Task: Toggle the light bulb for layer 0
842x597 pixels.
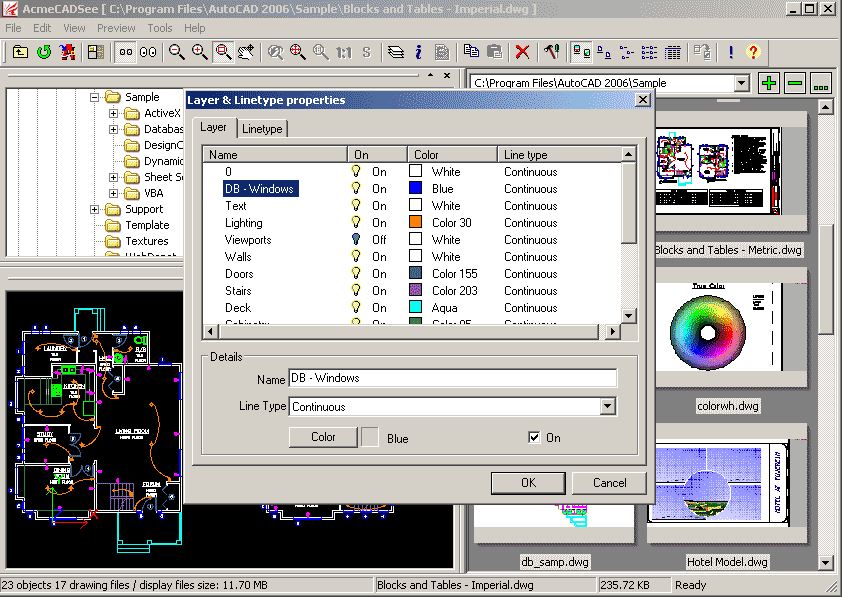Action: pos(355,171)
